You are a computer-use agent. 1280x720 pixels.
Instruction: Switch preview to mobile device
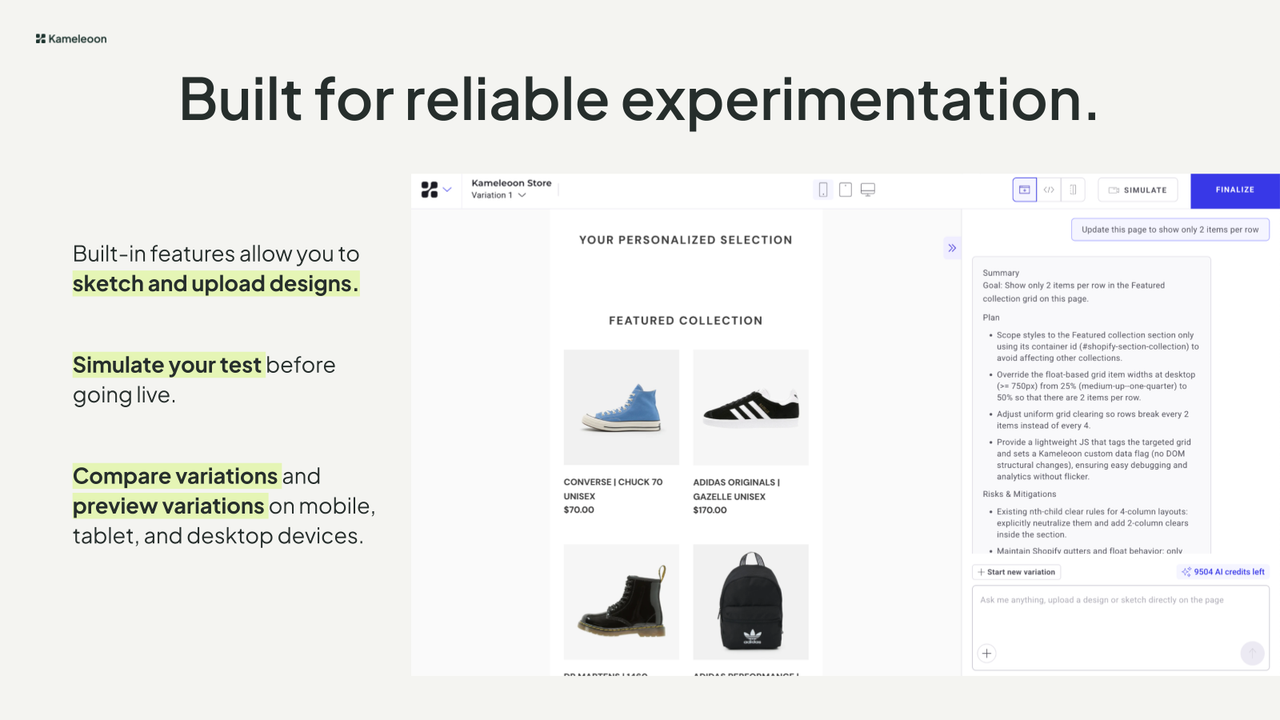click(x=823, y=190)
